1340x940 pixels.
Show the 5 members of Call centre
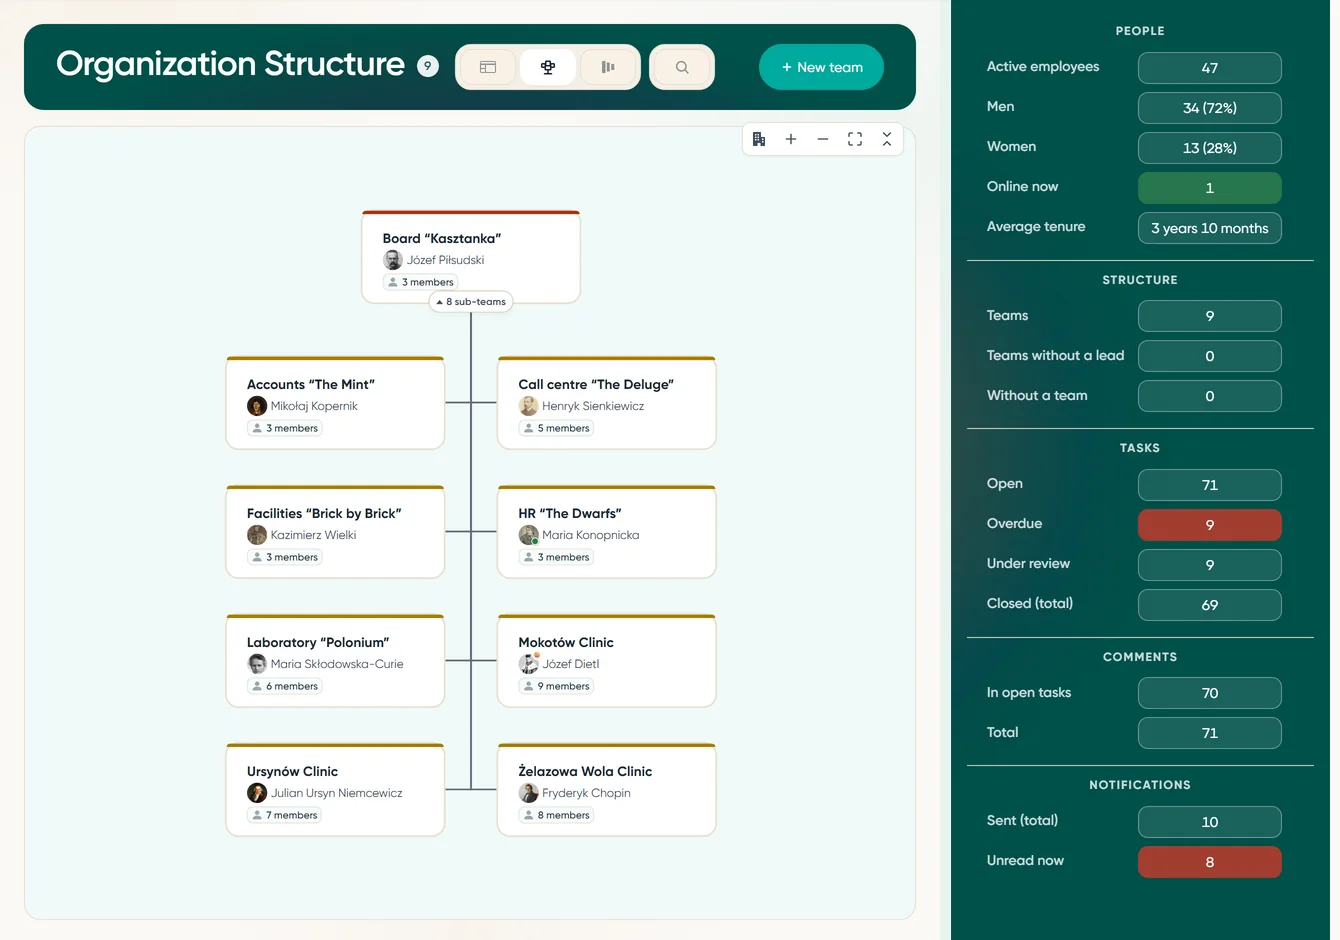click(x=557, y=428)
